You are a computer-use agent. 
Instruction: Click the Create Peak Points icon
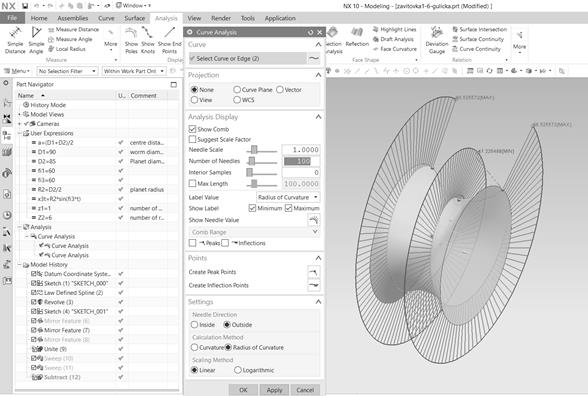314,272
